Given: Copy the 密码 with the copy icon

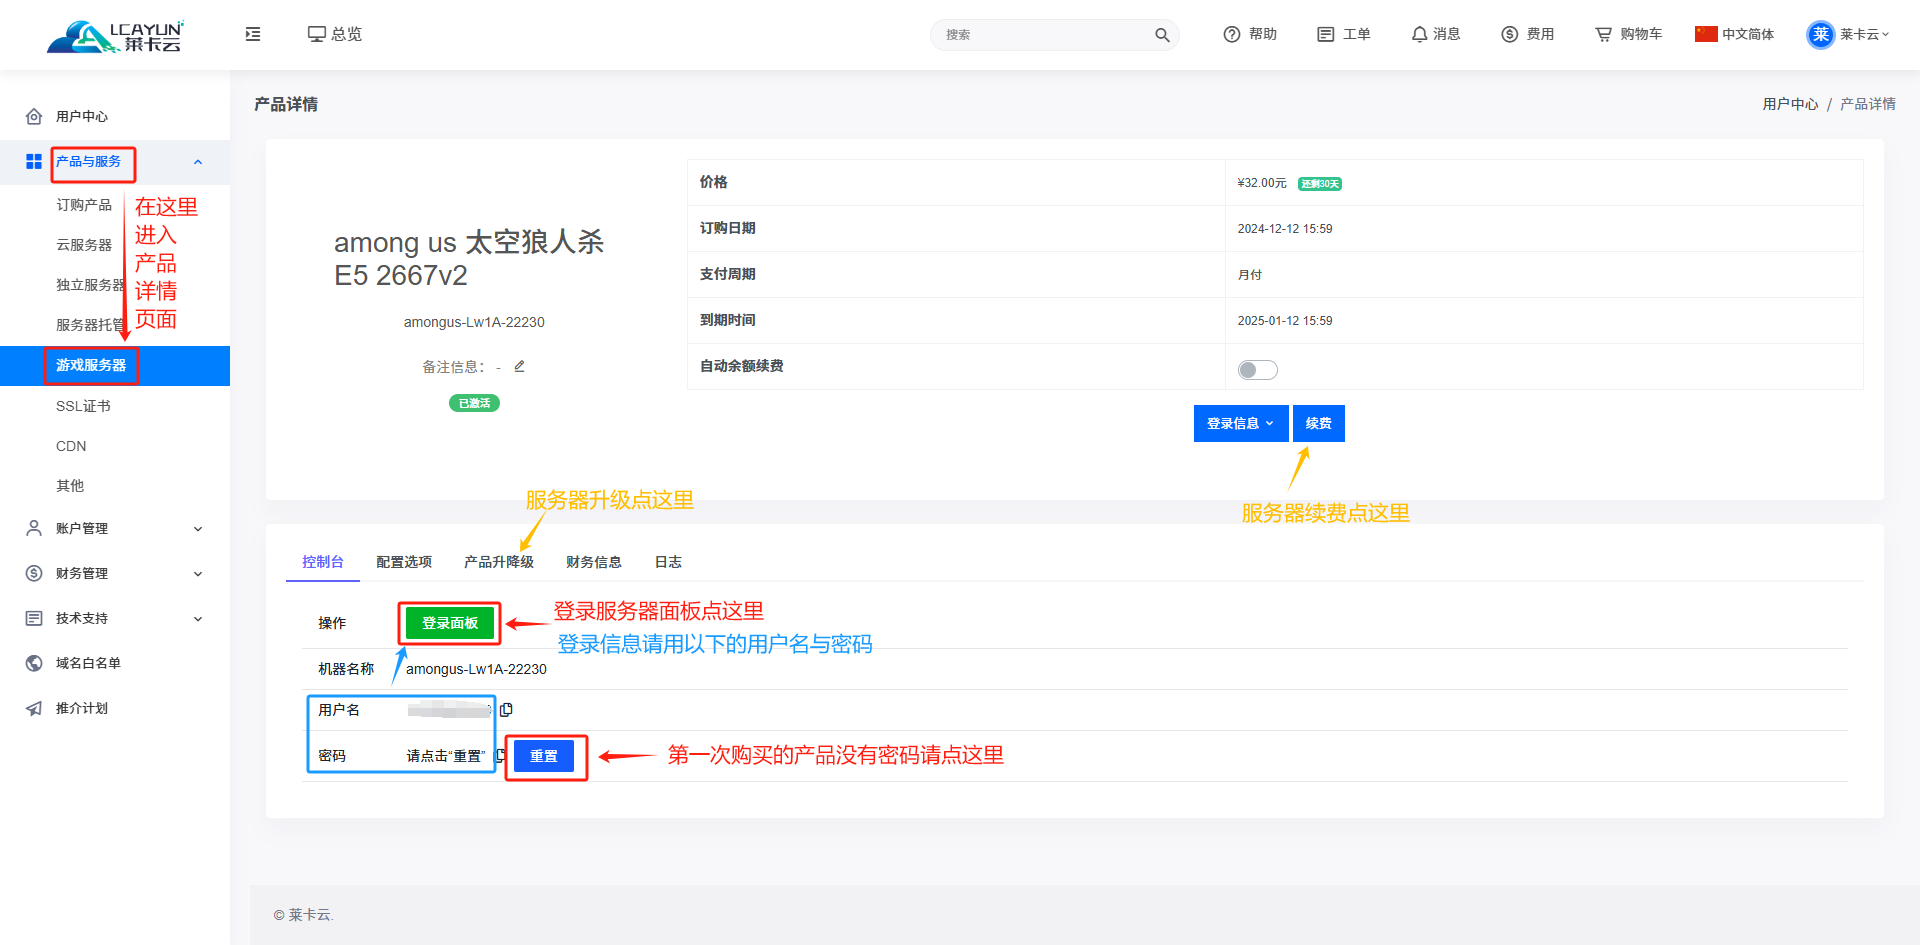Looking at the screenshot, I should point(500,756).
